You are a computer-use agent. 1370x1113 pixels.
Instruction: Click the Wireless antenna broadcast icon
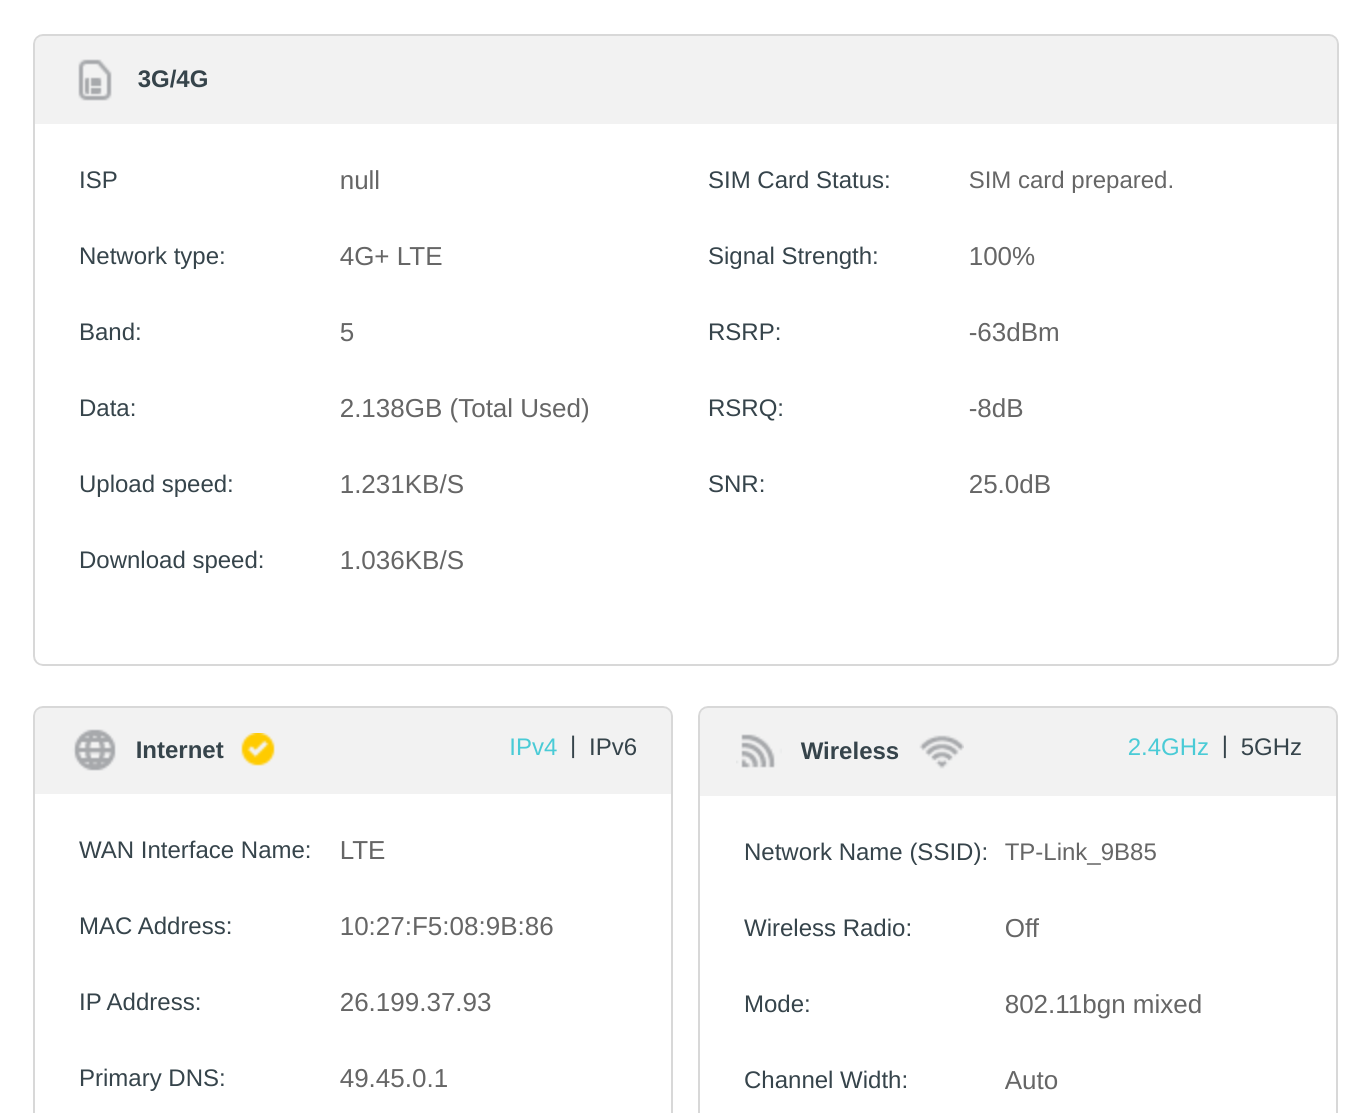coord(757,751)
